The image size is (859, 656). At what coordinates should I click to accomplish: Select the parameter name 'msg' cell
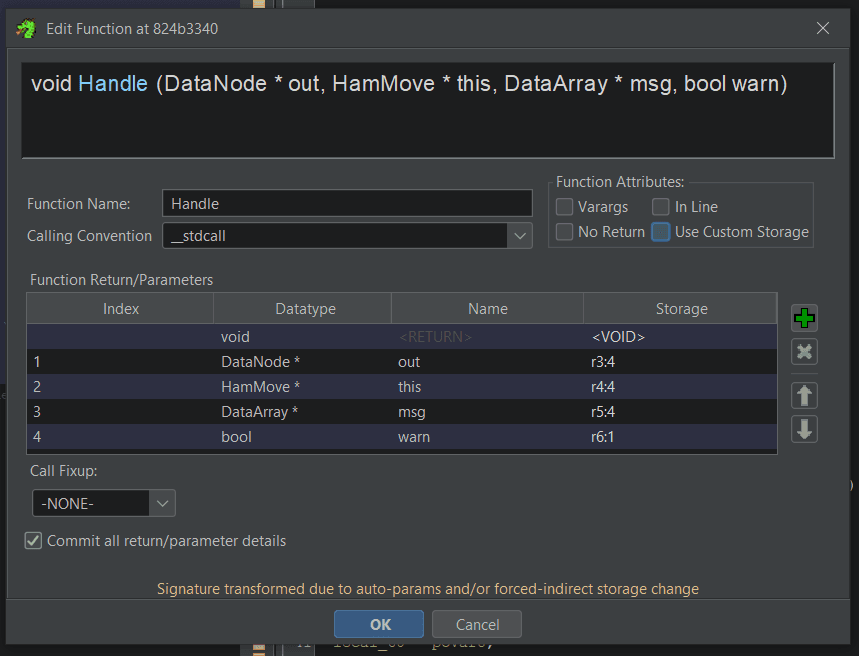488,412
